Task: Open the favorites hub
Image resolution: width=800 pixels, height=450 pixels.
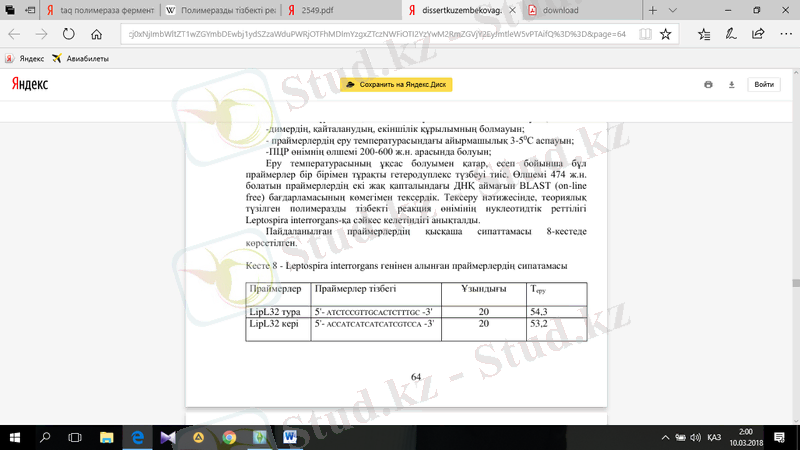Action: click(x=704, y=34)
